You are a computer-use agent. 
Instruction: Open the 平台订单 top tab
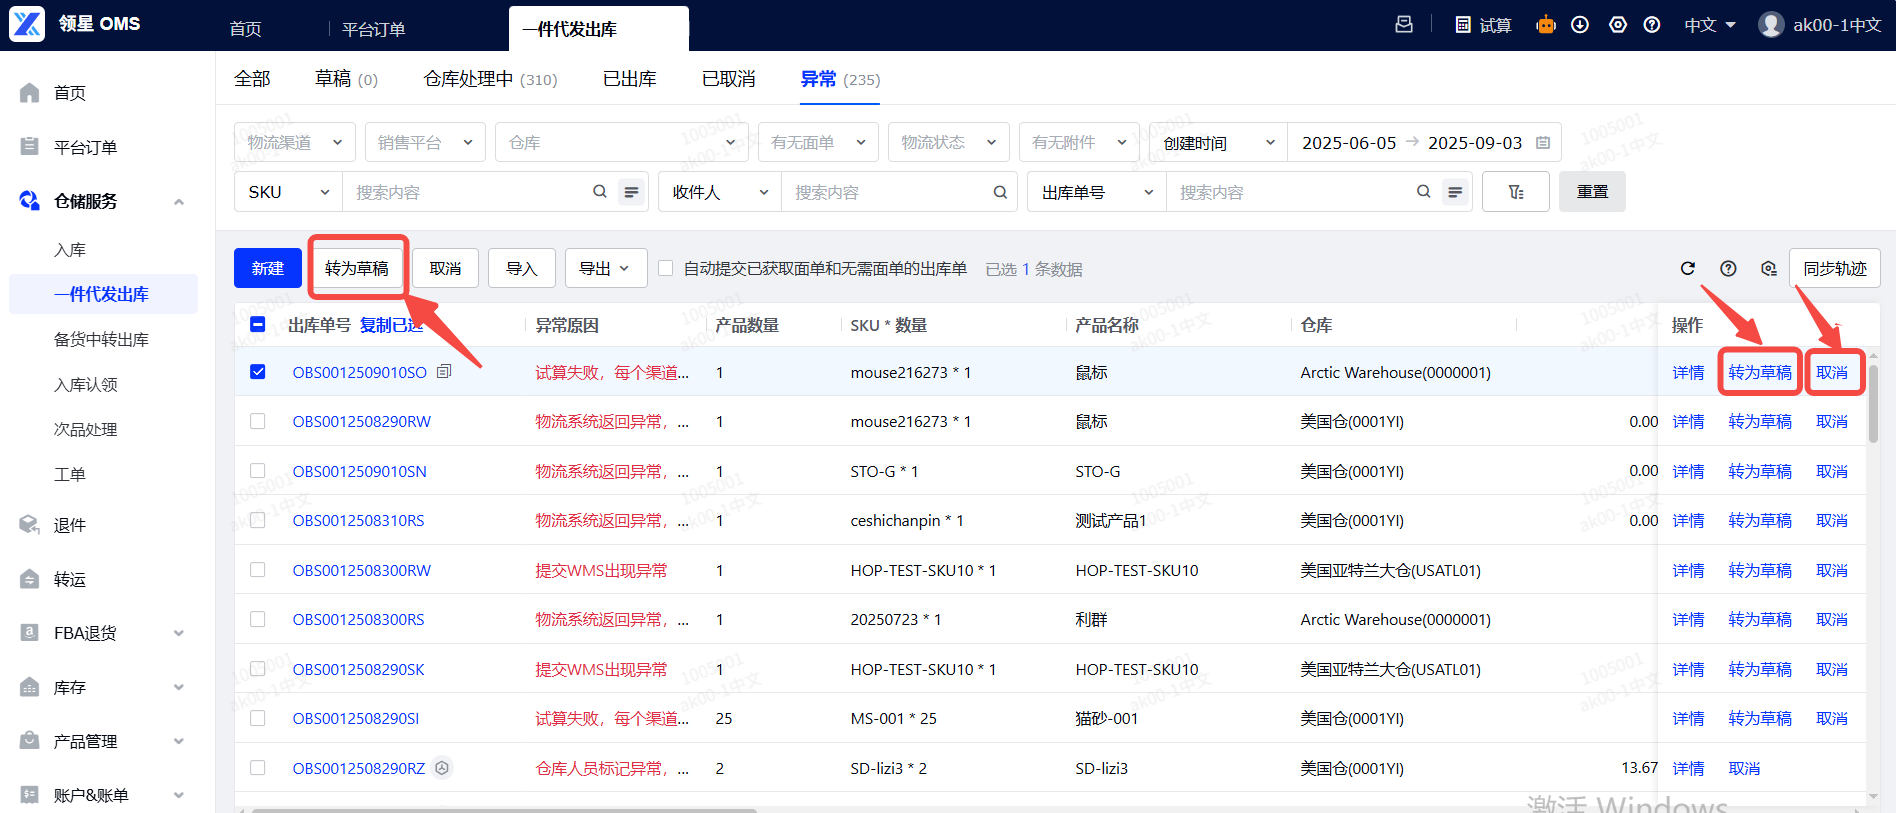coord(373,29)
